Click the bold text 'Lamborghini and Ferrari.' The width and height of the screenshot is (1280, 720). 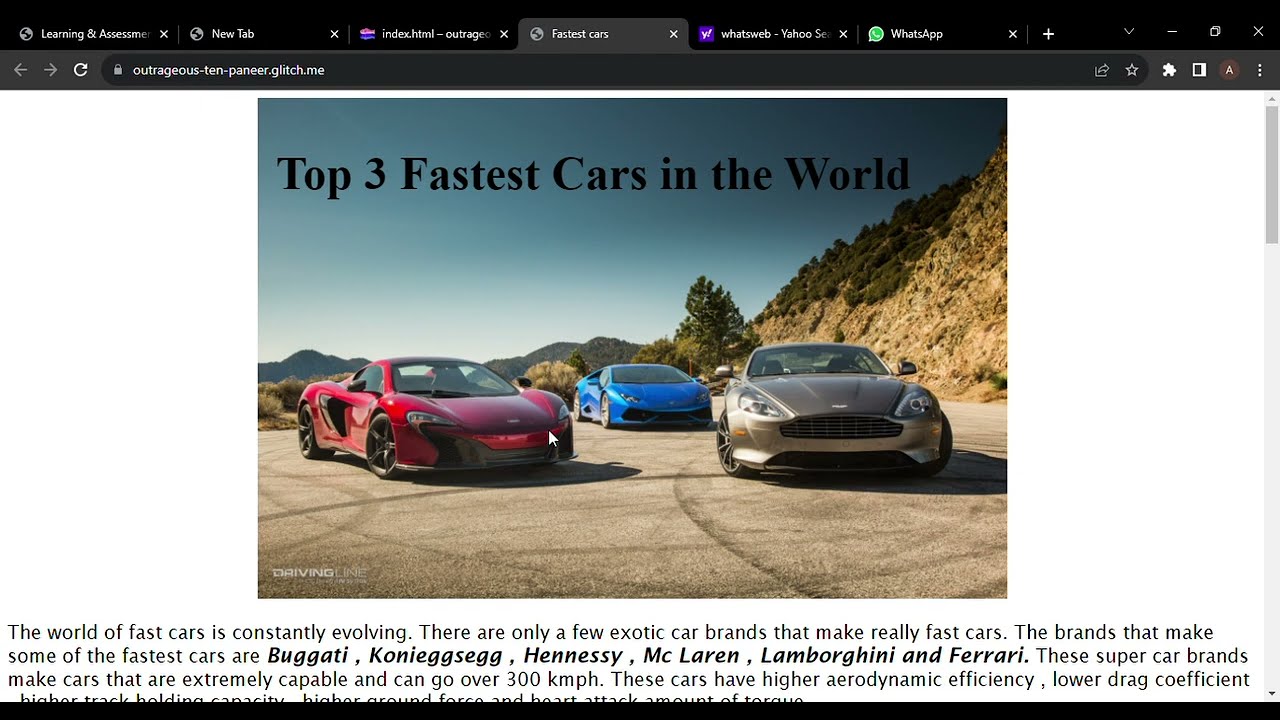point(895,656)
